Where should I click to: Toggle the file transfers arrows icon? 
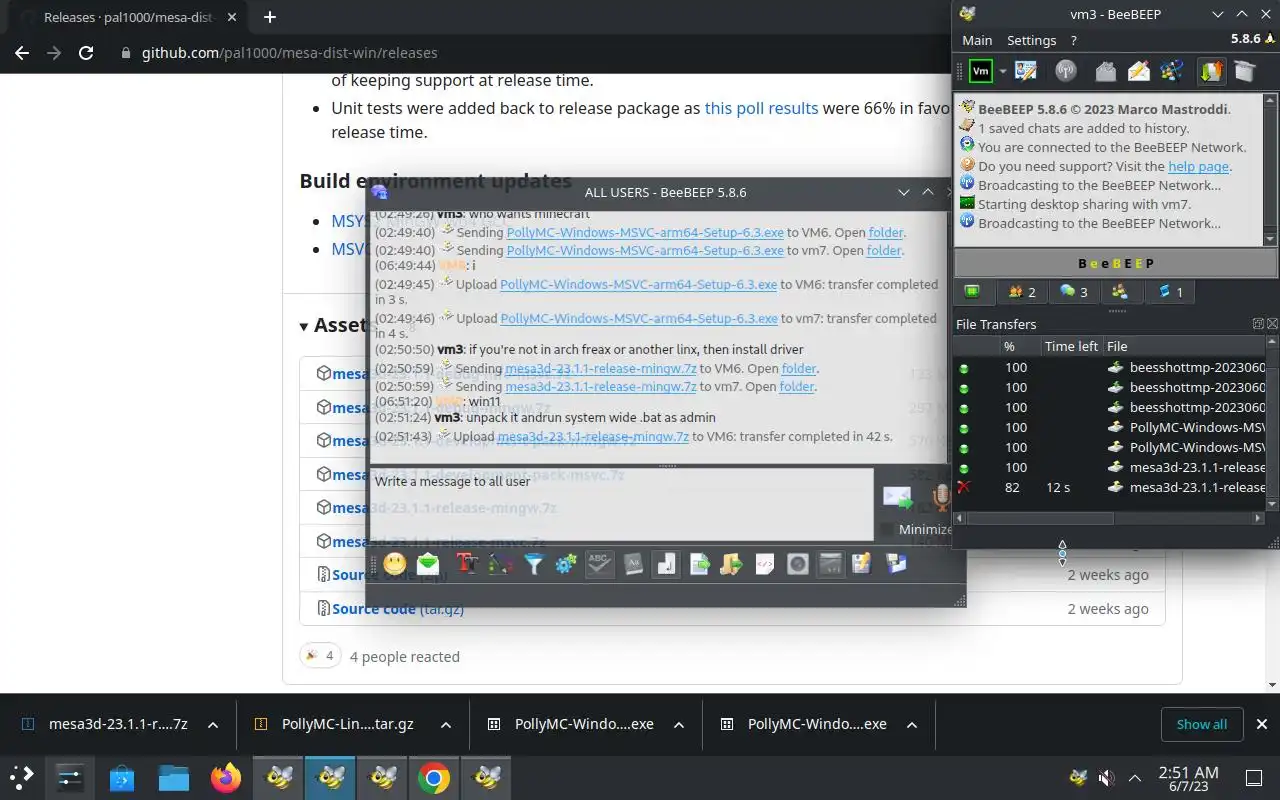pos(1211,71)
